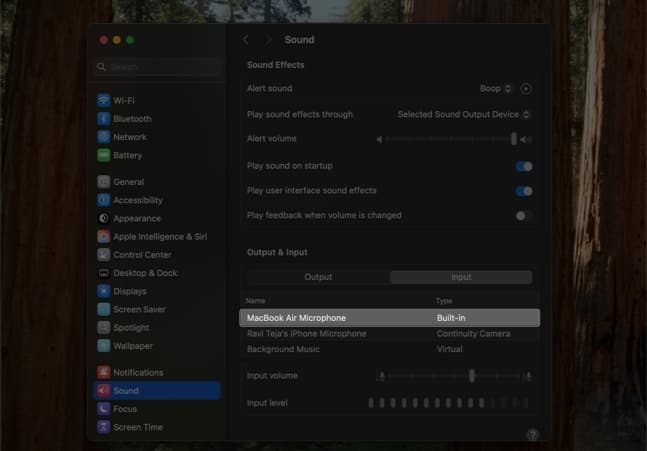Click the help question mark button
Screen dimensions: 647x451
pos(532,434)
